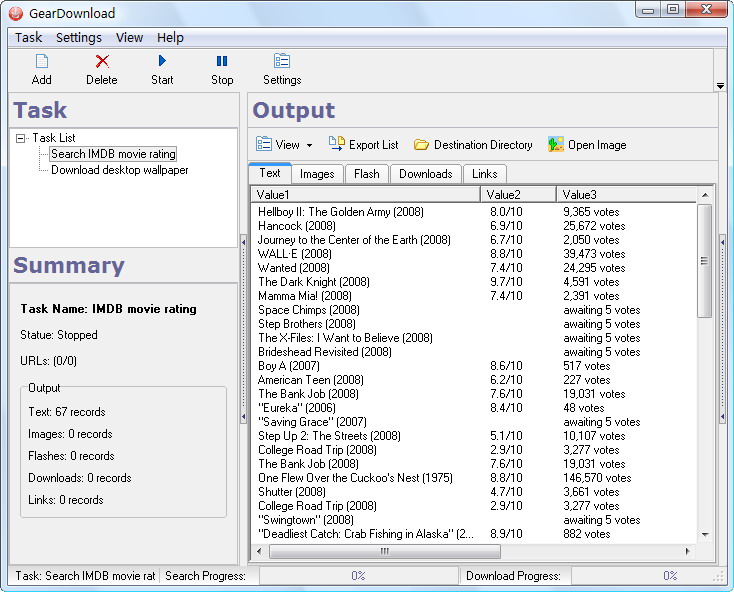Switch to the Images tab
Viewport: 734px width, 592px height.
coord(317,174)
